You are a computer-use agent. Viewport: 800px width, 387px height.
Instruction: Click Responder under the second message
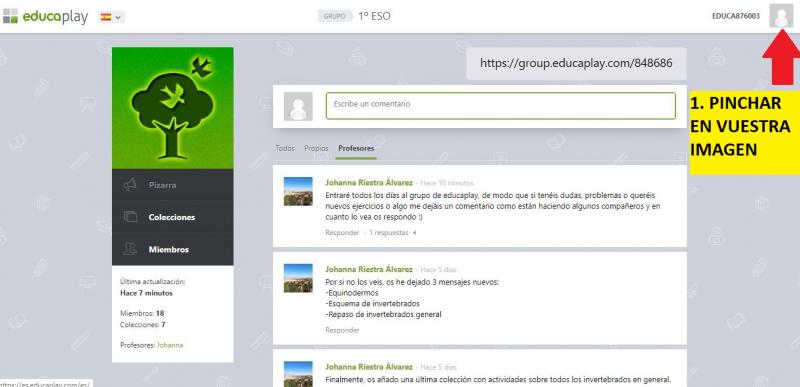coord(342,330)
